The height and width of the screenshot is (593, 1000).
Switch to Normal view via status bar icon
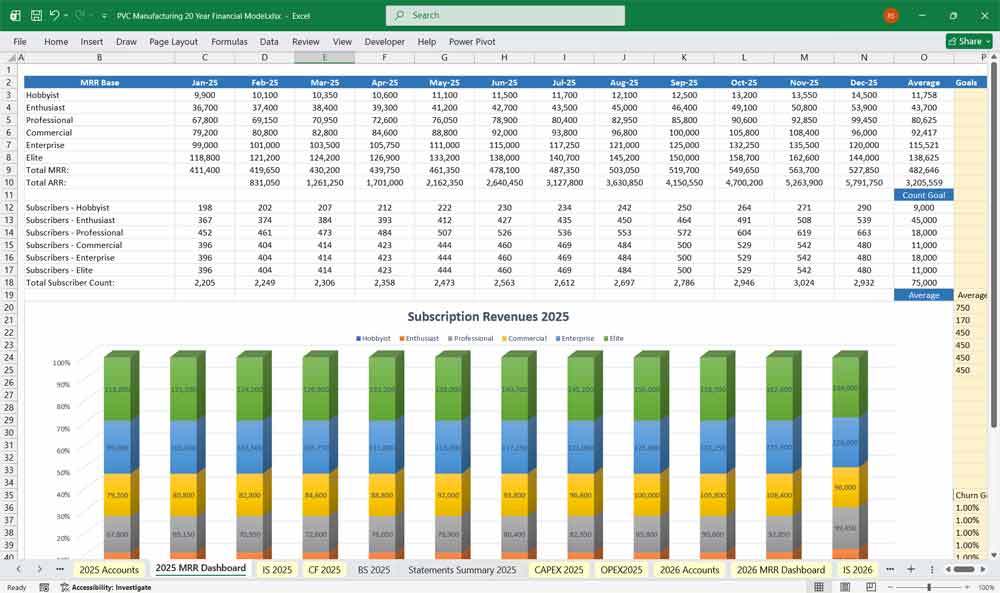tap(817, 585)
